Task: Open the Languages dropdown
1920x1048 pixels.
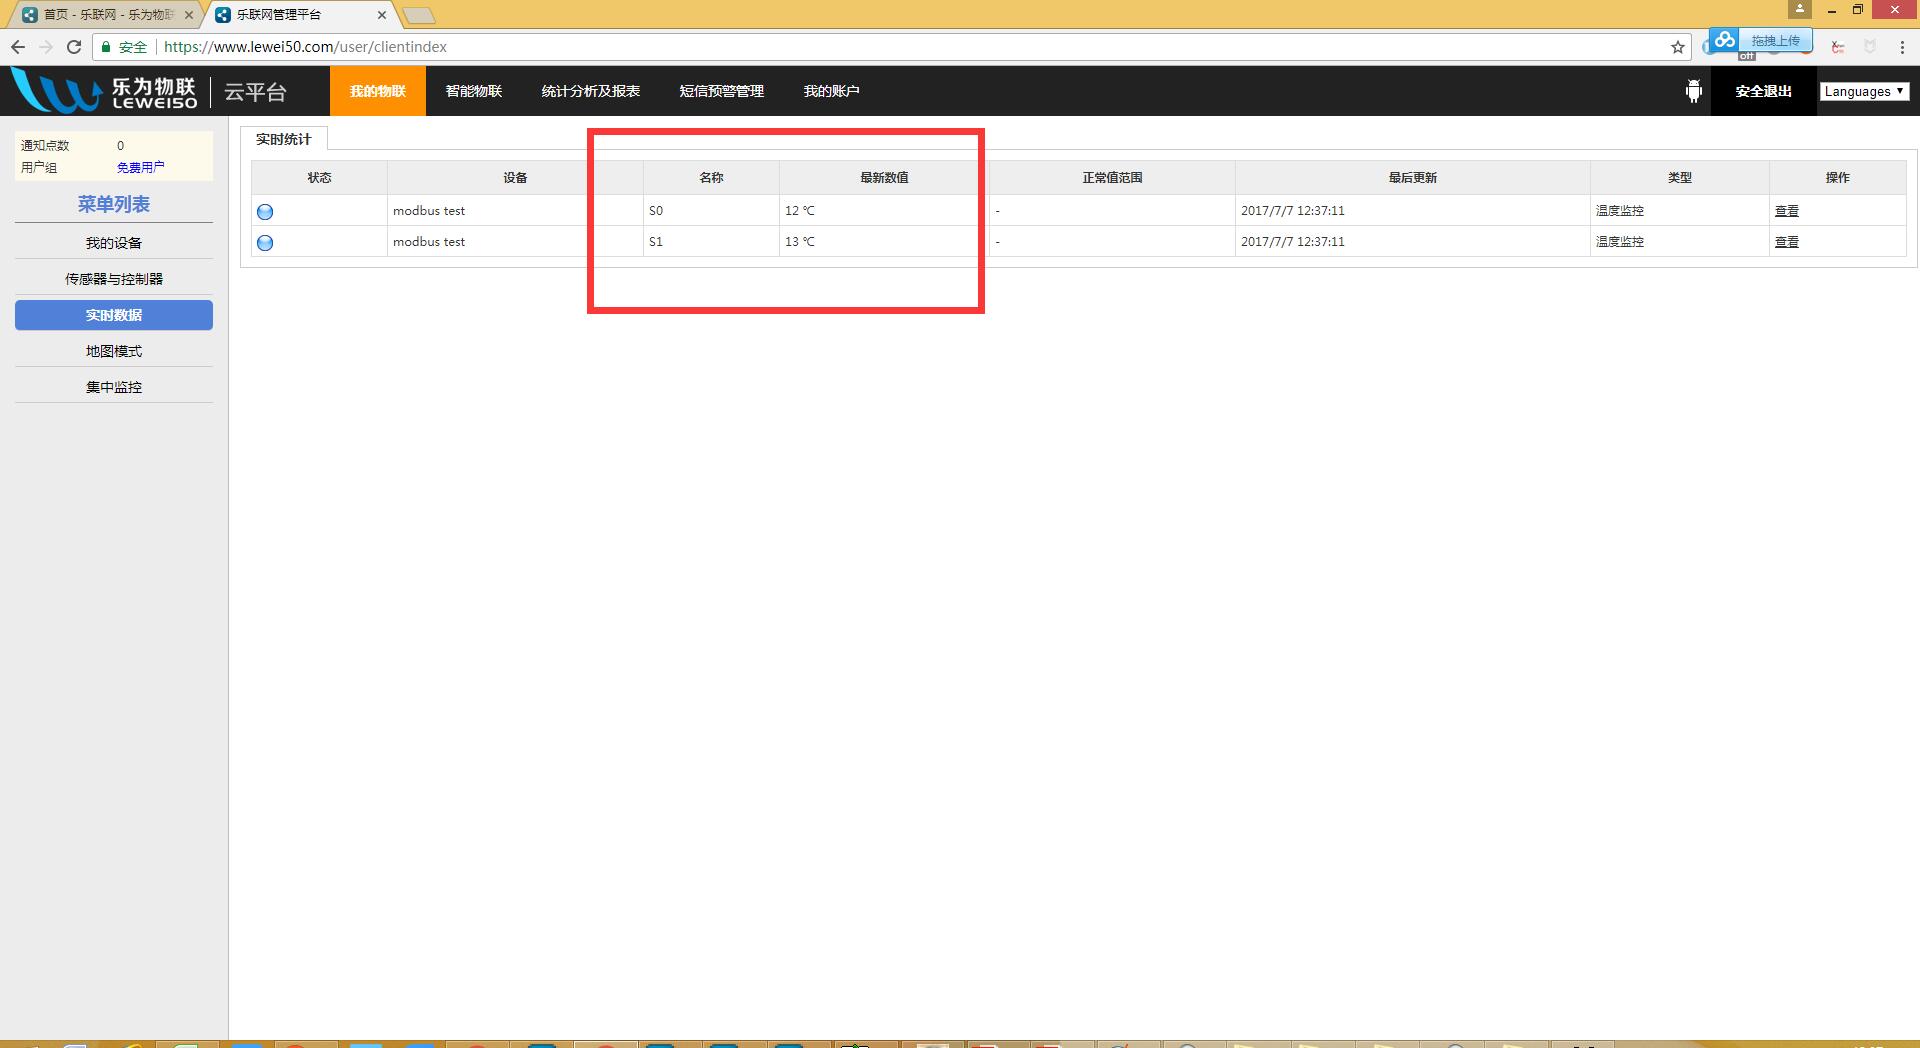Action: click(x=1864, y=91)
